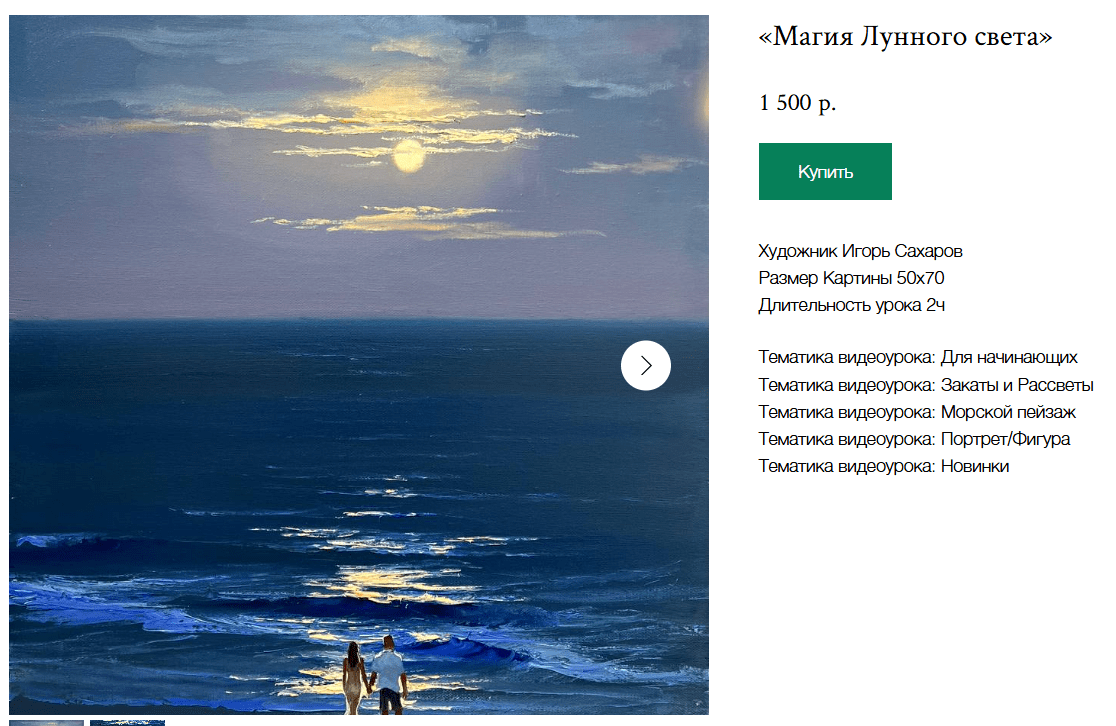Open the main painting image of the sea
The height and width of the screenshot is (726, 1116).
pyautogui.click(x=359, y=364)
